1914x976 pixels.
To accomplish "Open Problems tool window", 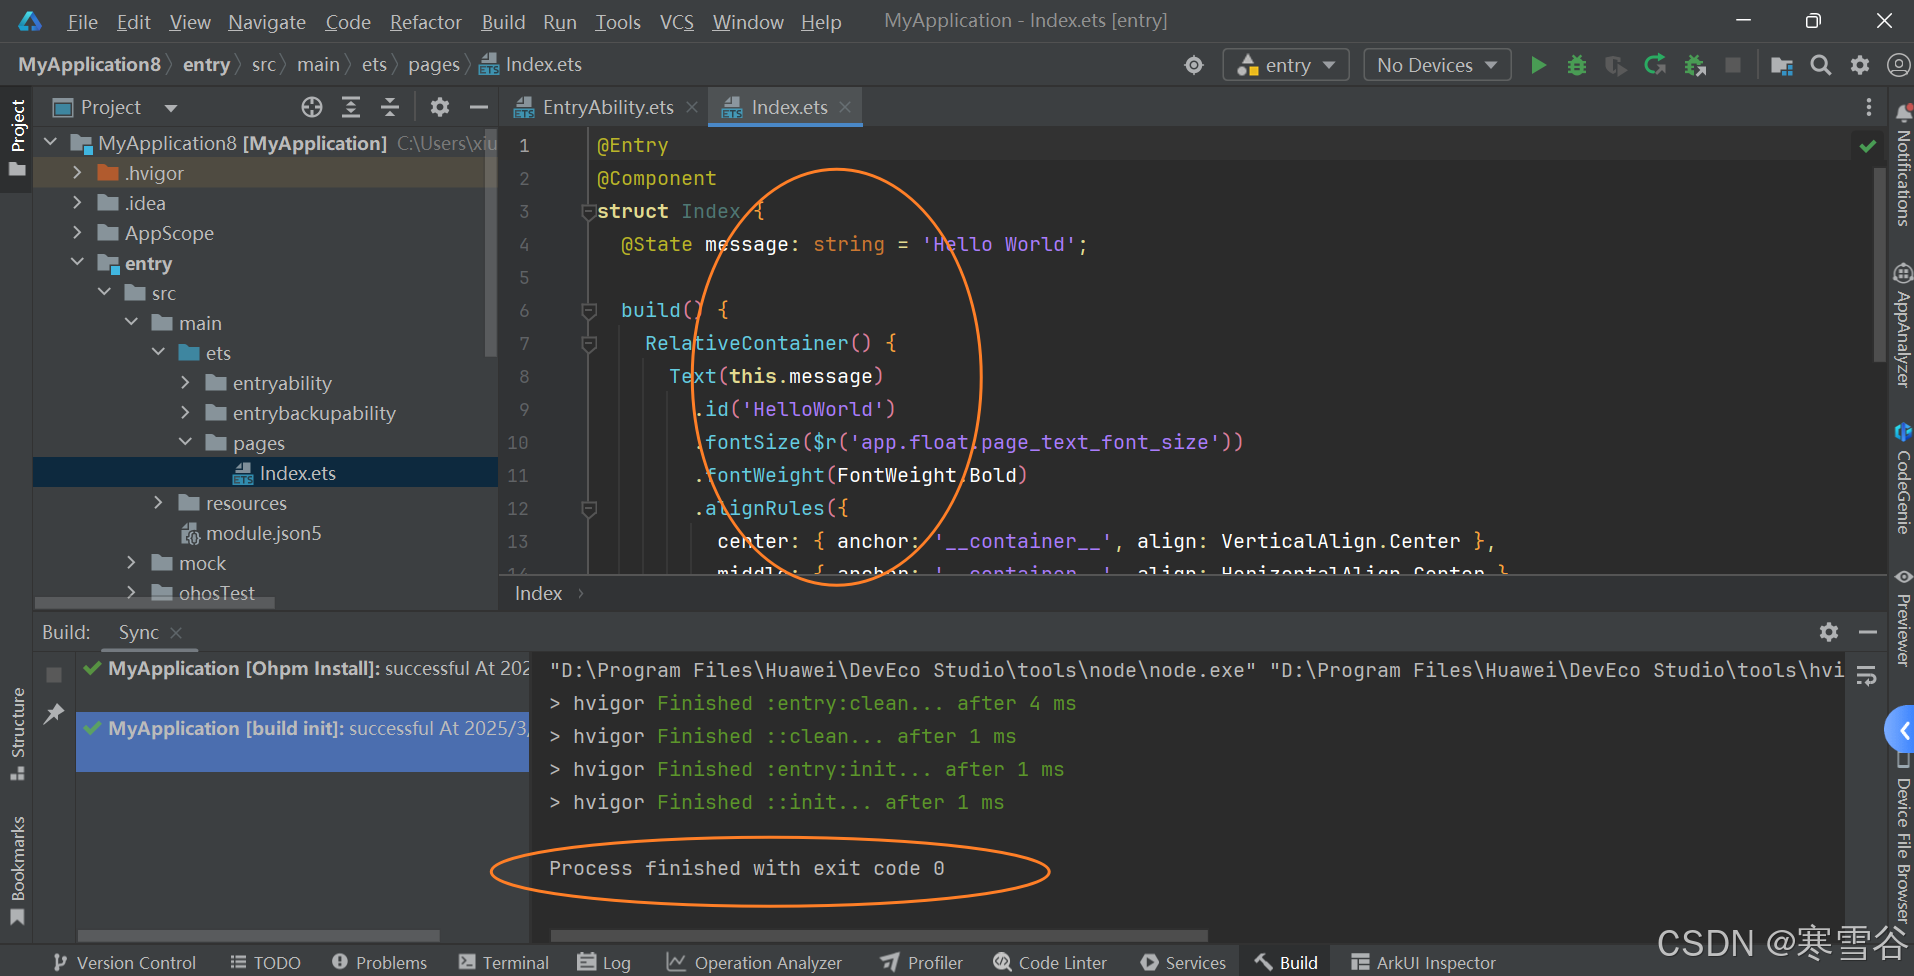I will 380,962.
